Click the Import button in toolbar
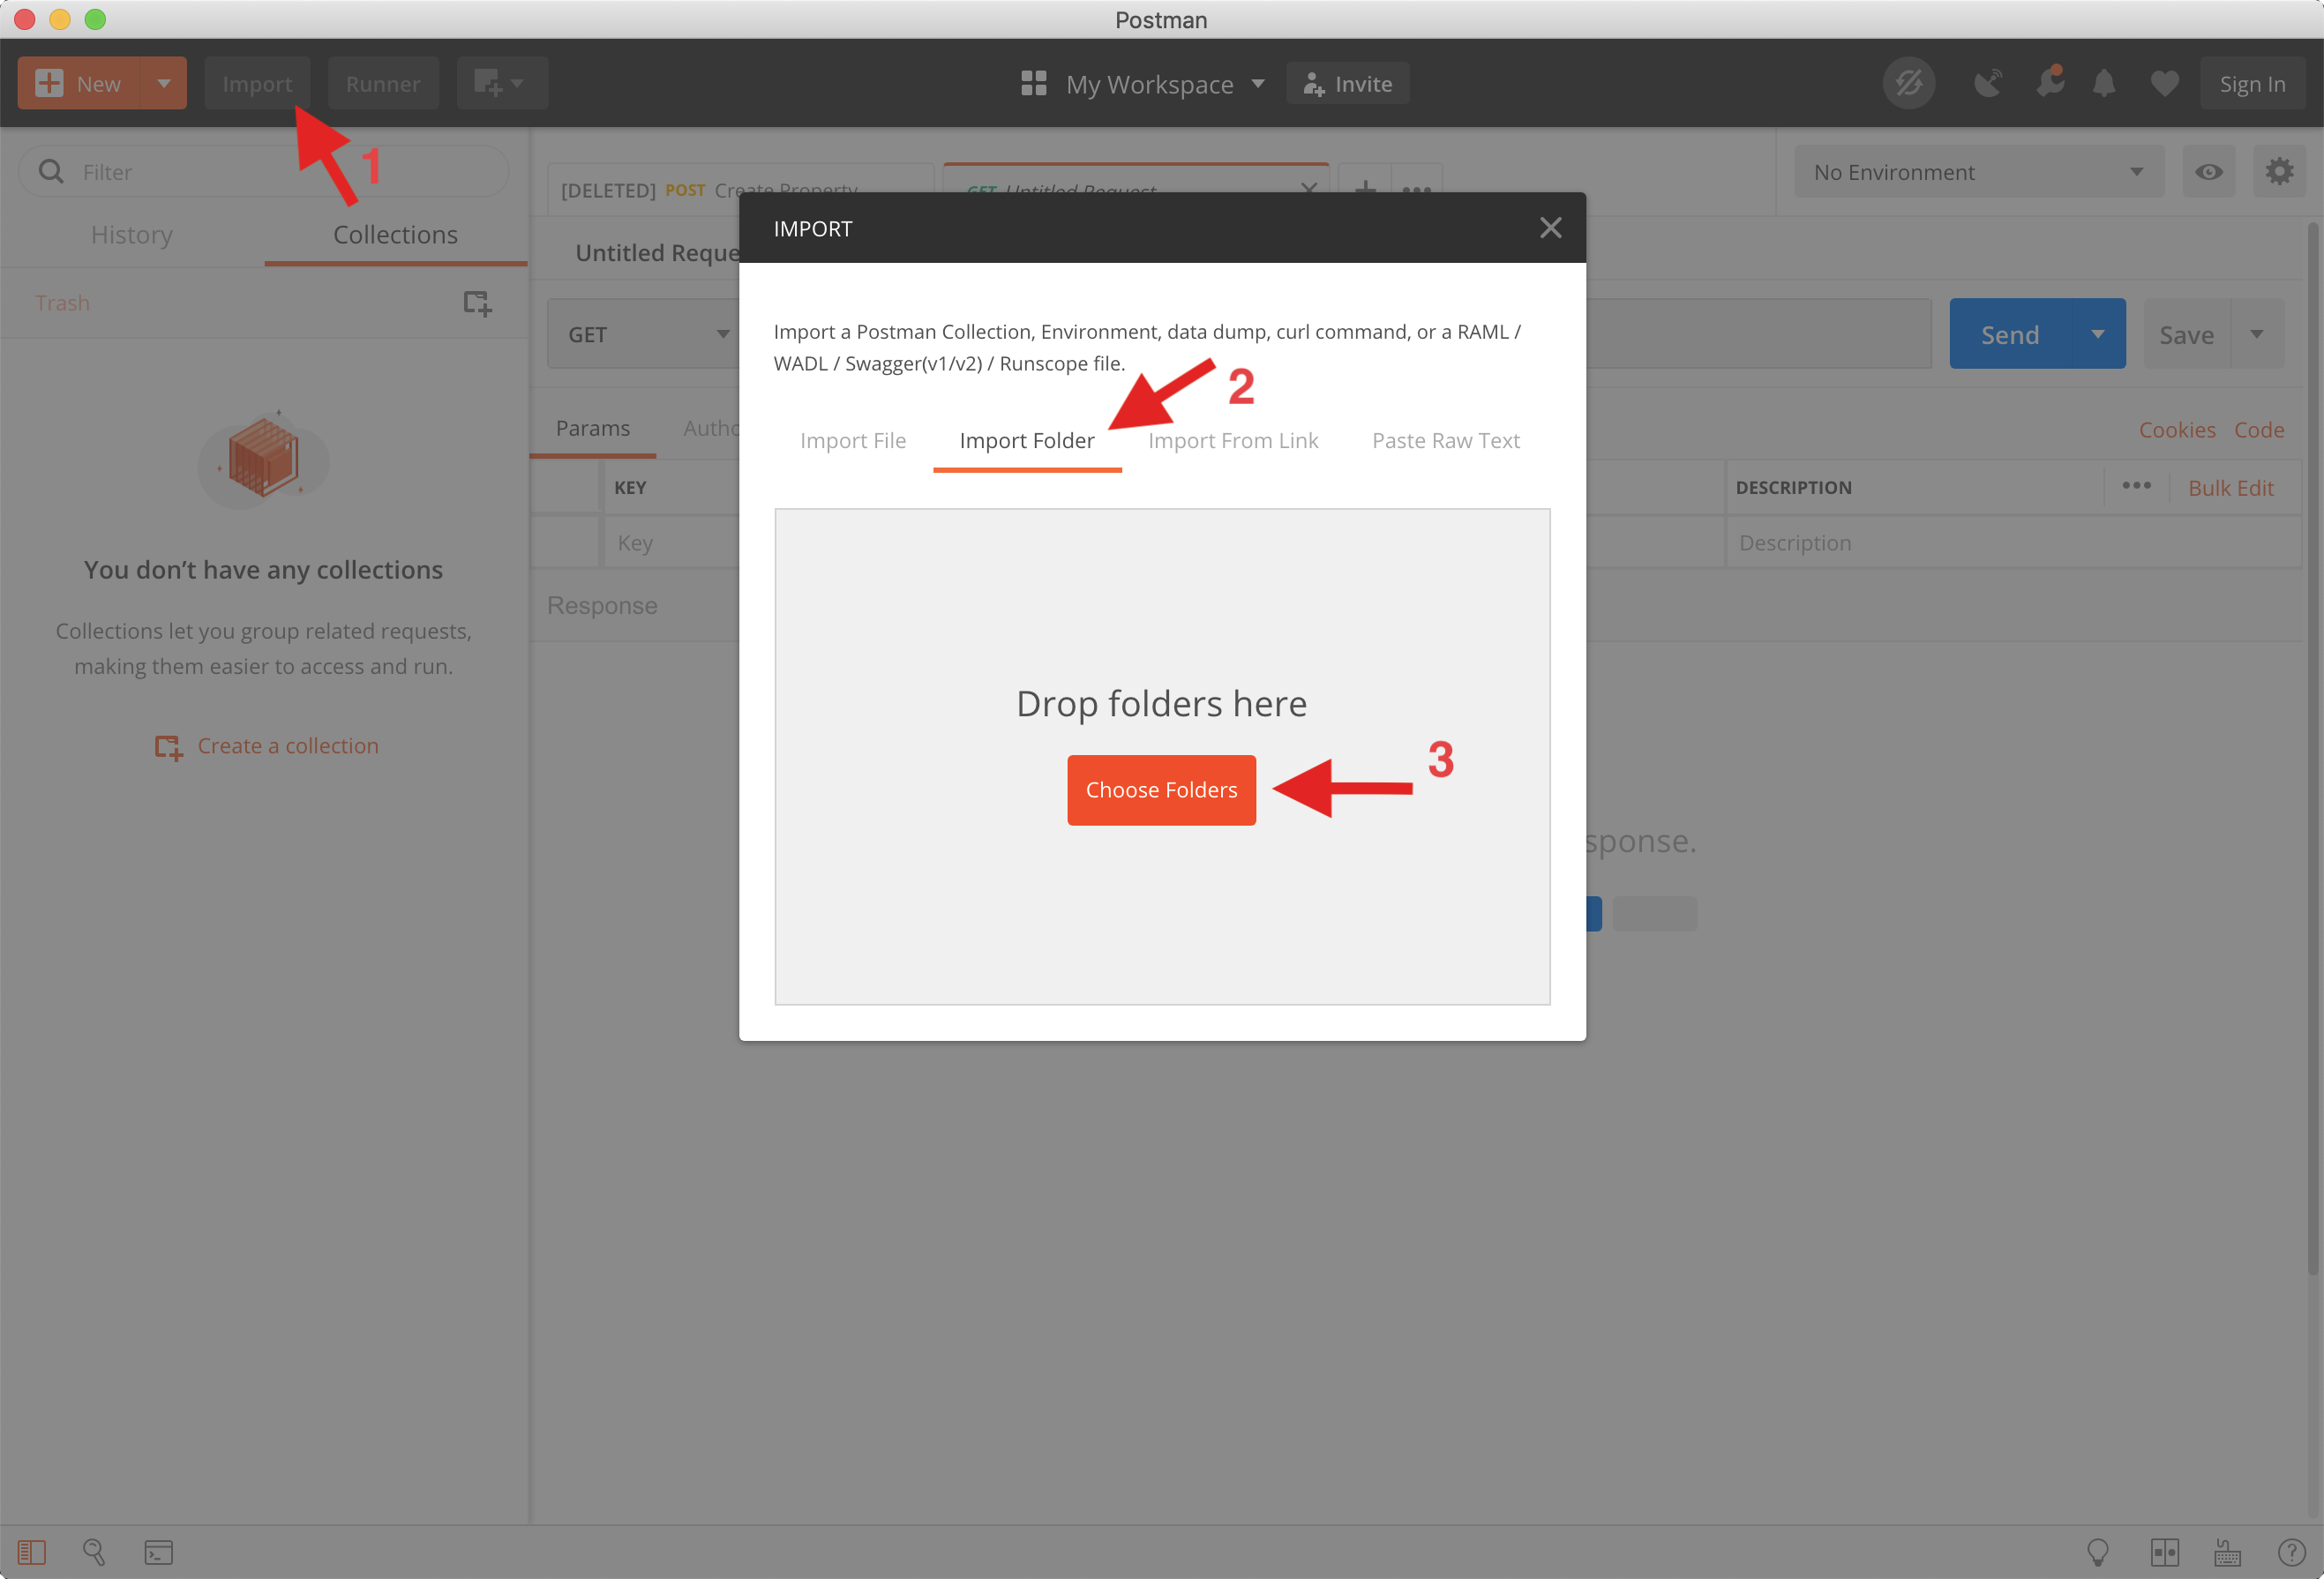Image resolution: width=2324 pixels, height=1579 pixels. tap(257, 83)
